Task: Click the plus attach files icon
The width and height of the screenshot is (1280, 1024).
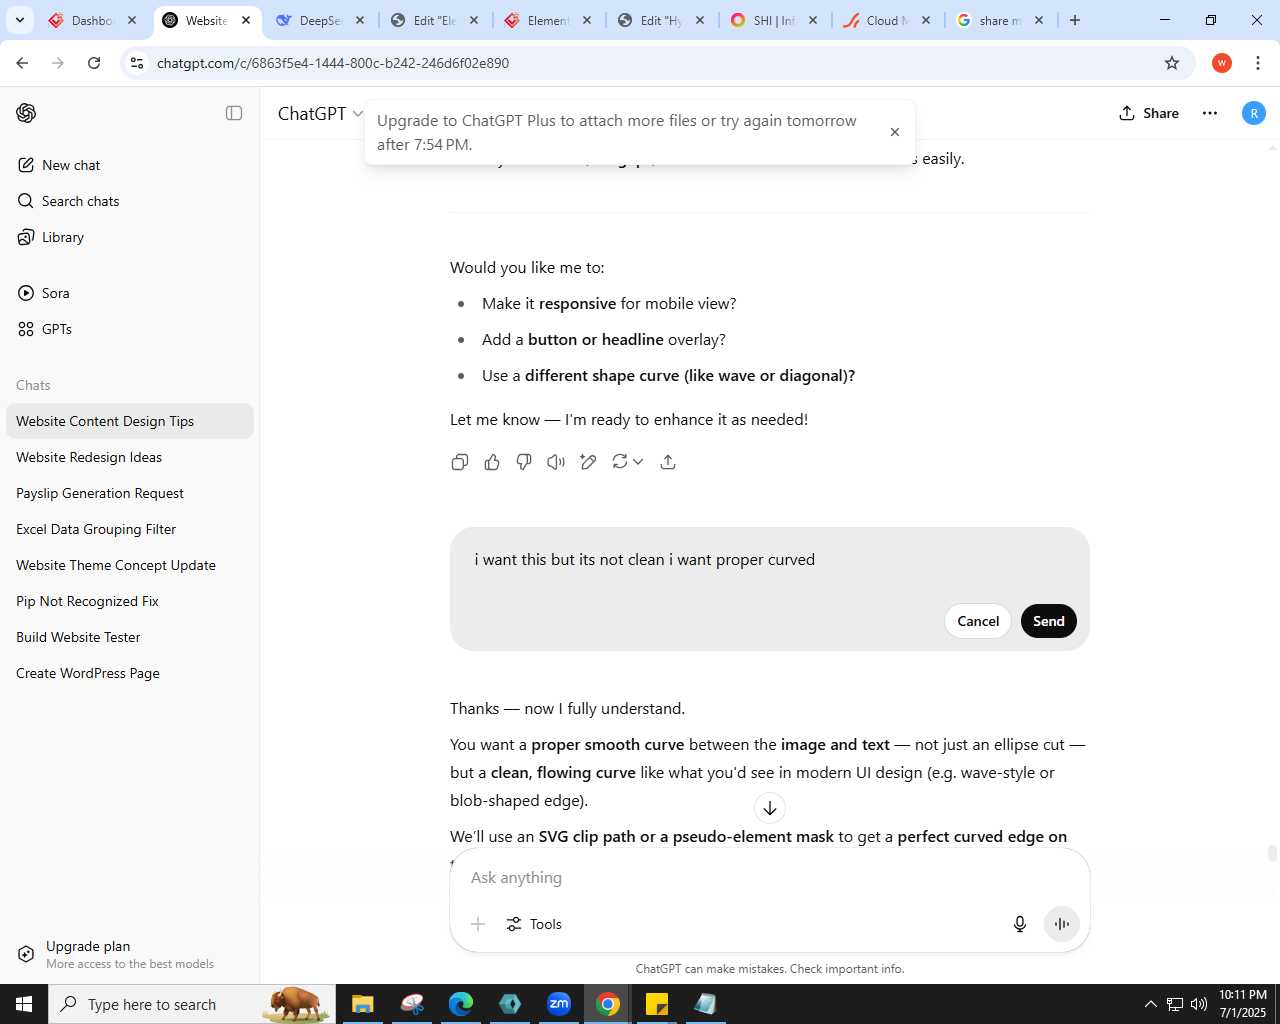Action: (x=478, y=924)
